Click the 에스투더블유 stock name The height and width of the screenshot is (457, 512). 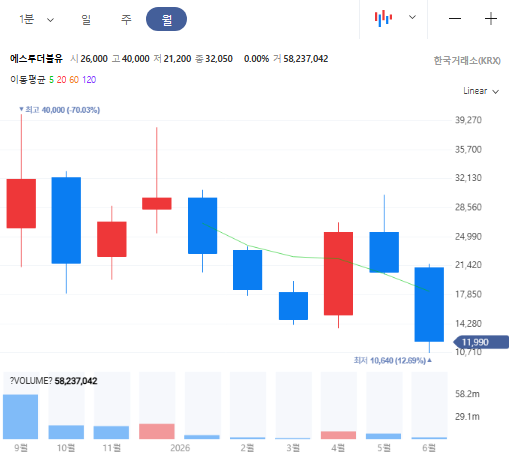click(x=36, y=59)
